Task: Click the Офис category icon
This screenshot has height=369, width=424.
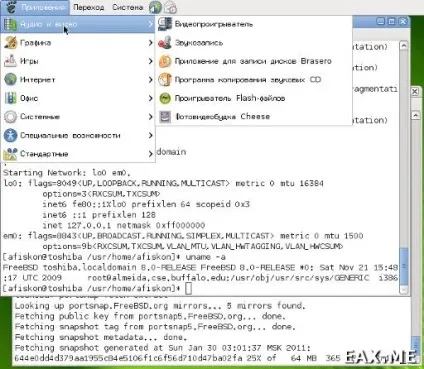Action: tap(10, 98)
